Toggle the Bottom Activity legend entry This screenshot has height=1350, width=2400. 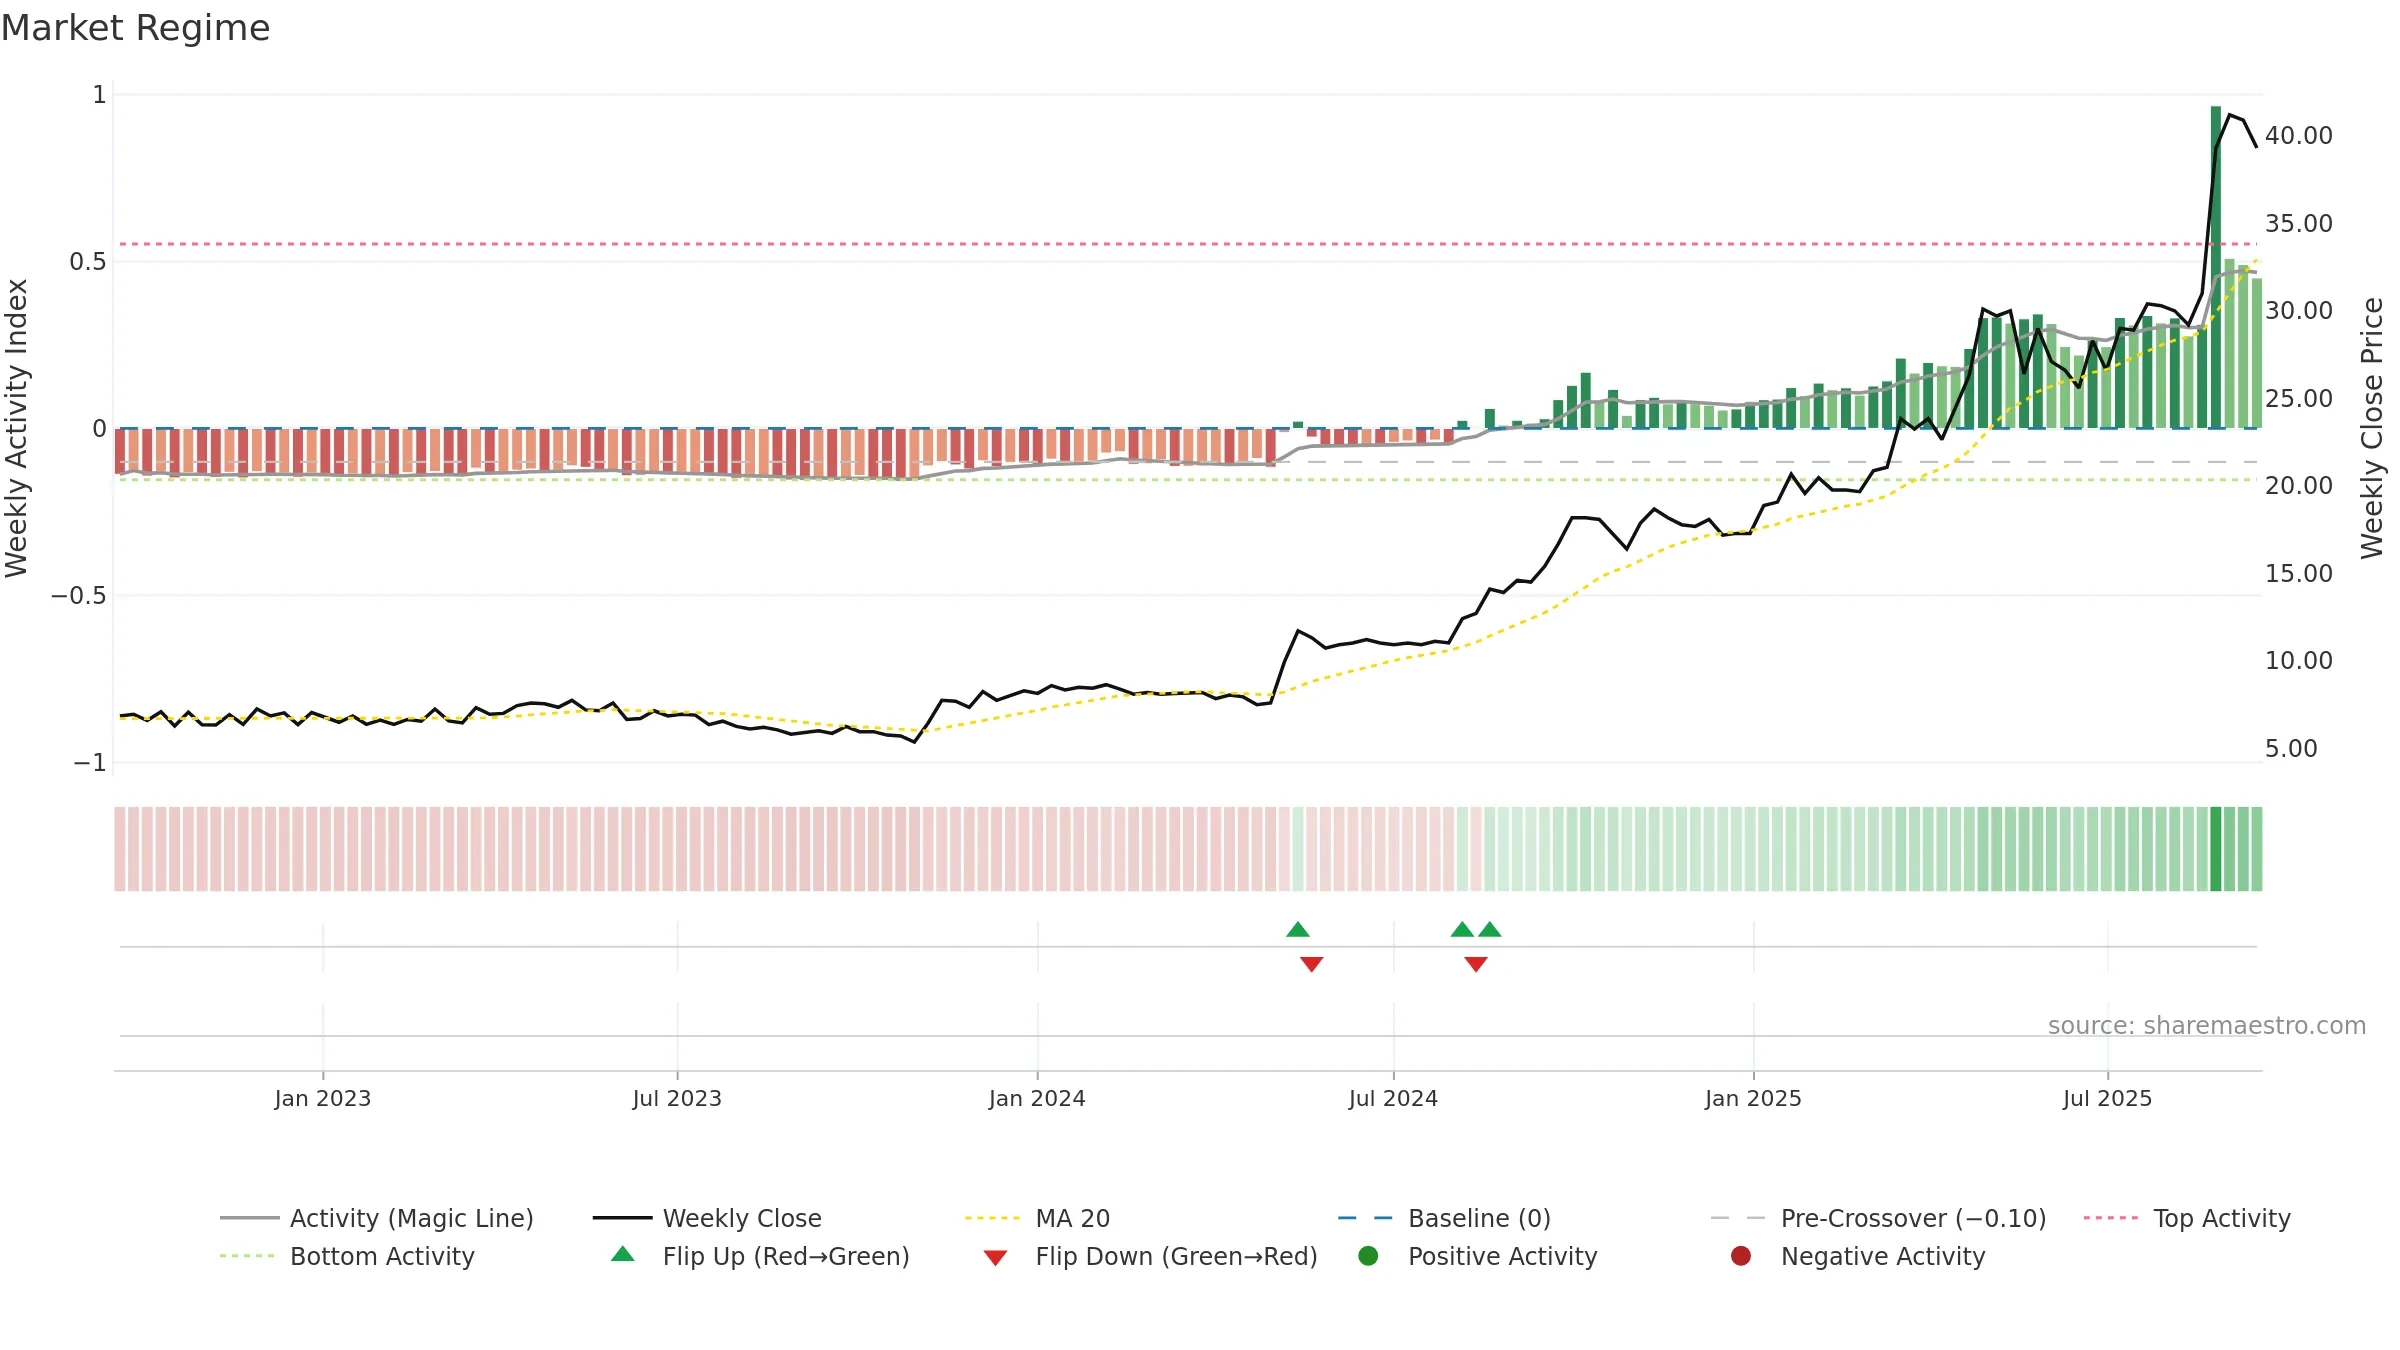point(347,1256)
